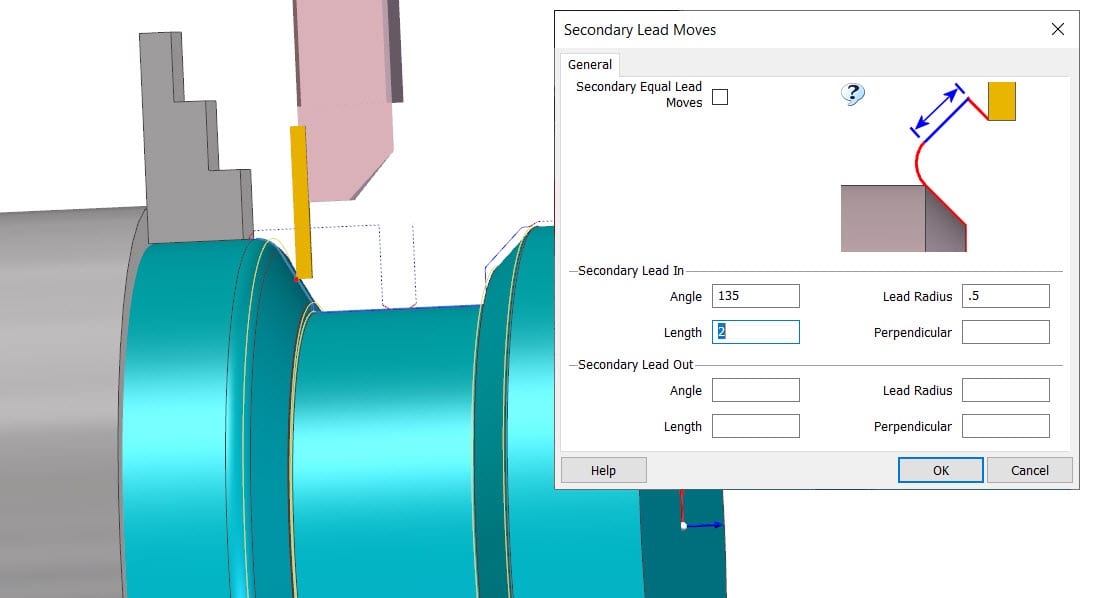This screenshot has width=1100, height=598.
Task: Switch to the General tab
Action: click(x=590, y=65)
